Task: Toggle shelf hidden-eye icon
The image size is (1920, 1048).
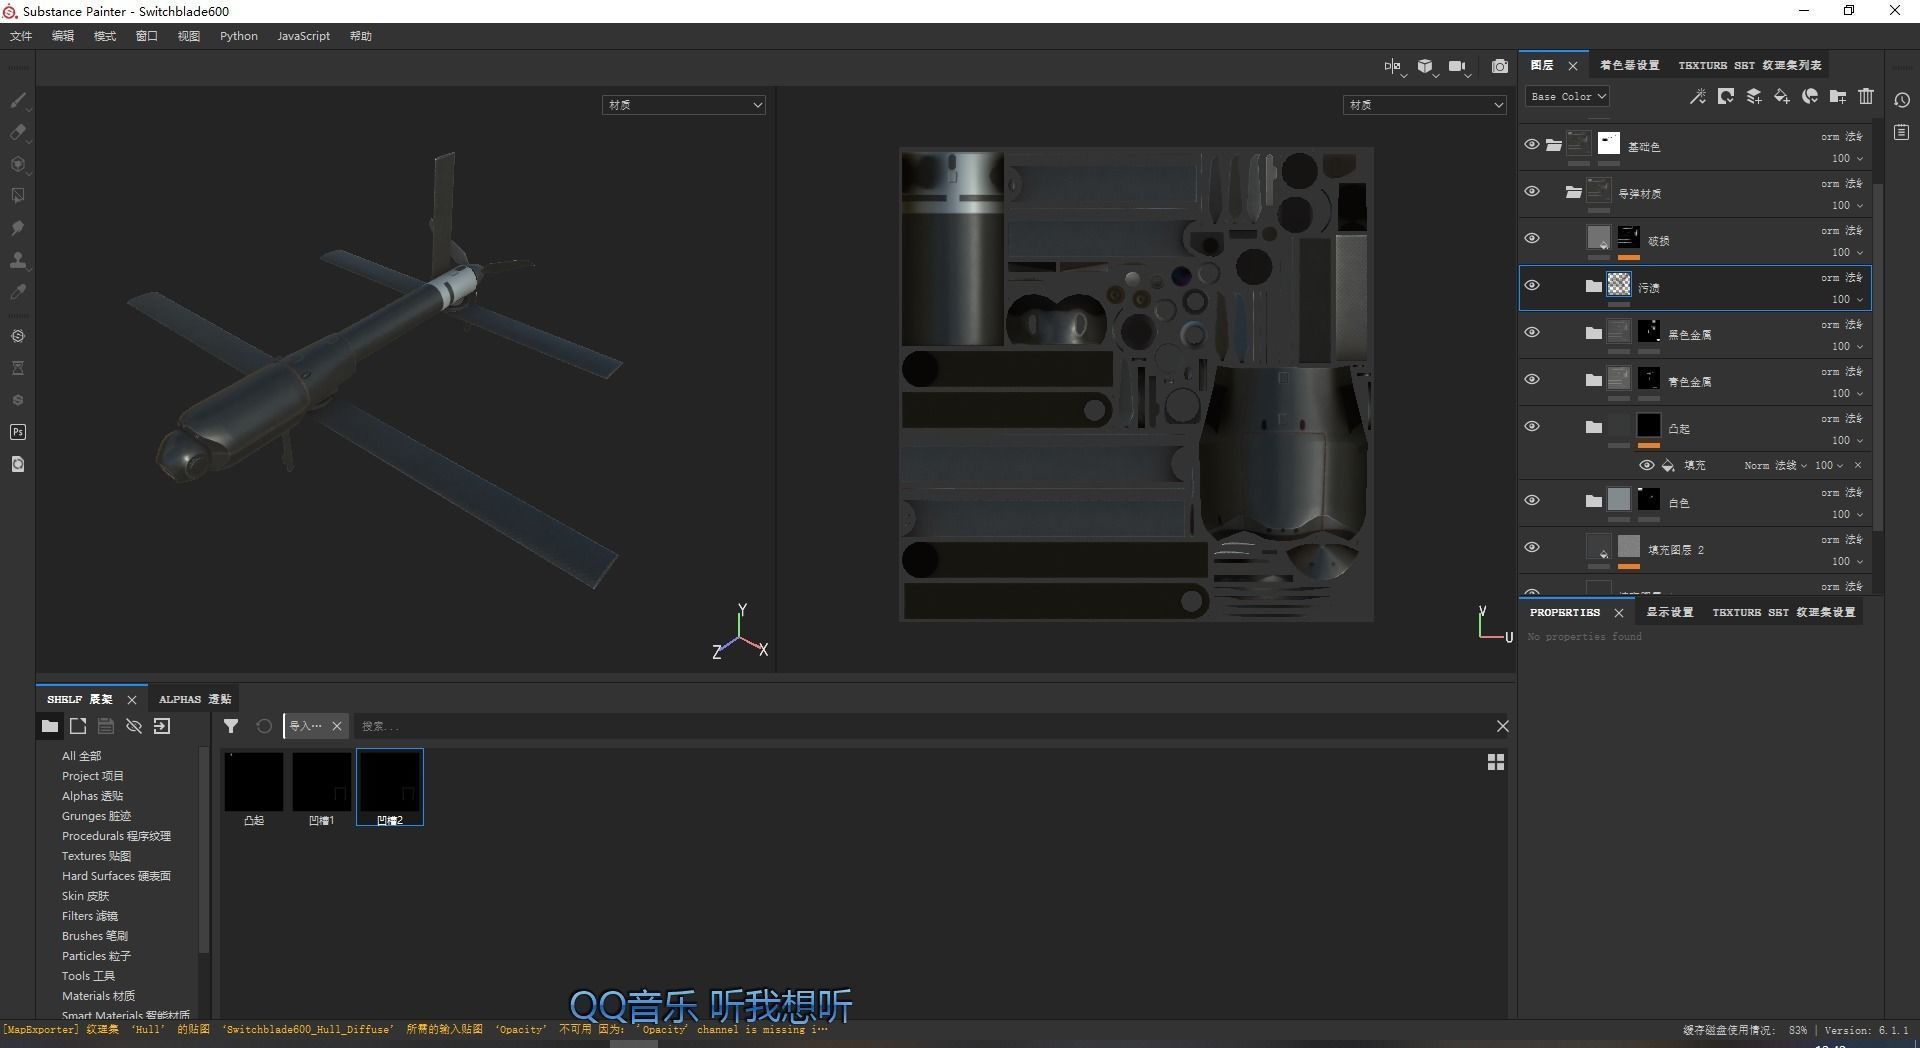Action: pos(134,726)
